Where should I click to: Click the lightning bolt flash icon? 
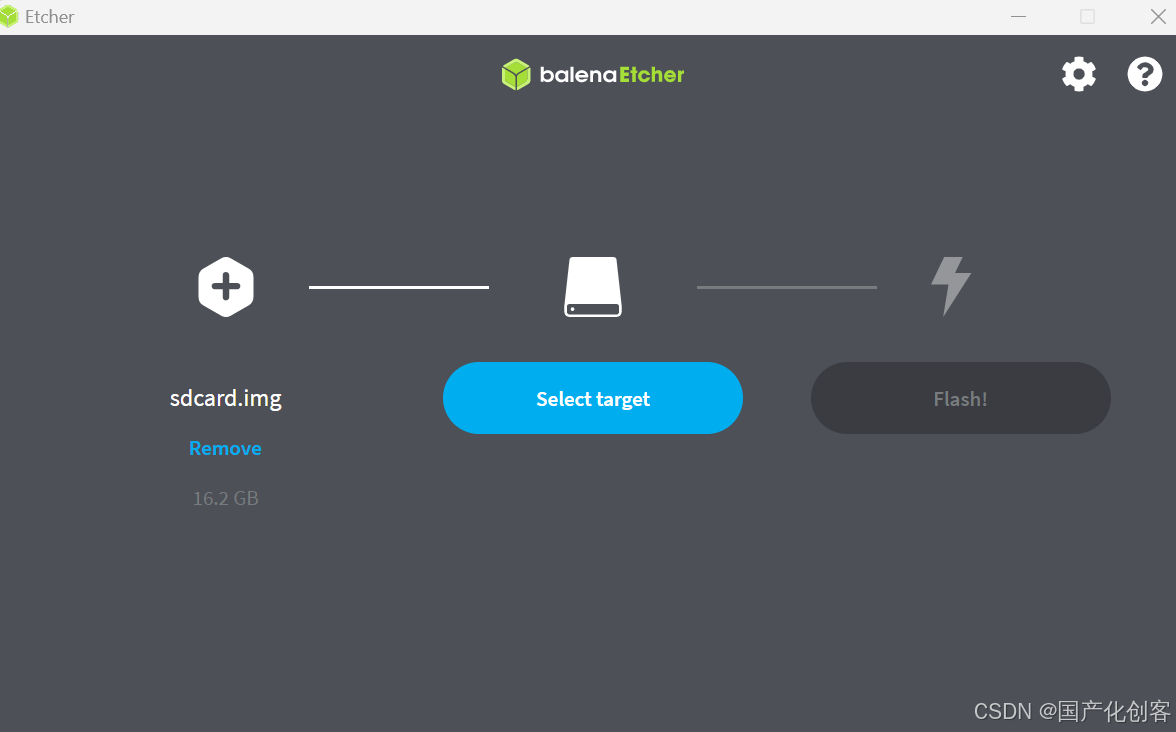tap(951, 286)
